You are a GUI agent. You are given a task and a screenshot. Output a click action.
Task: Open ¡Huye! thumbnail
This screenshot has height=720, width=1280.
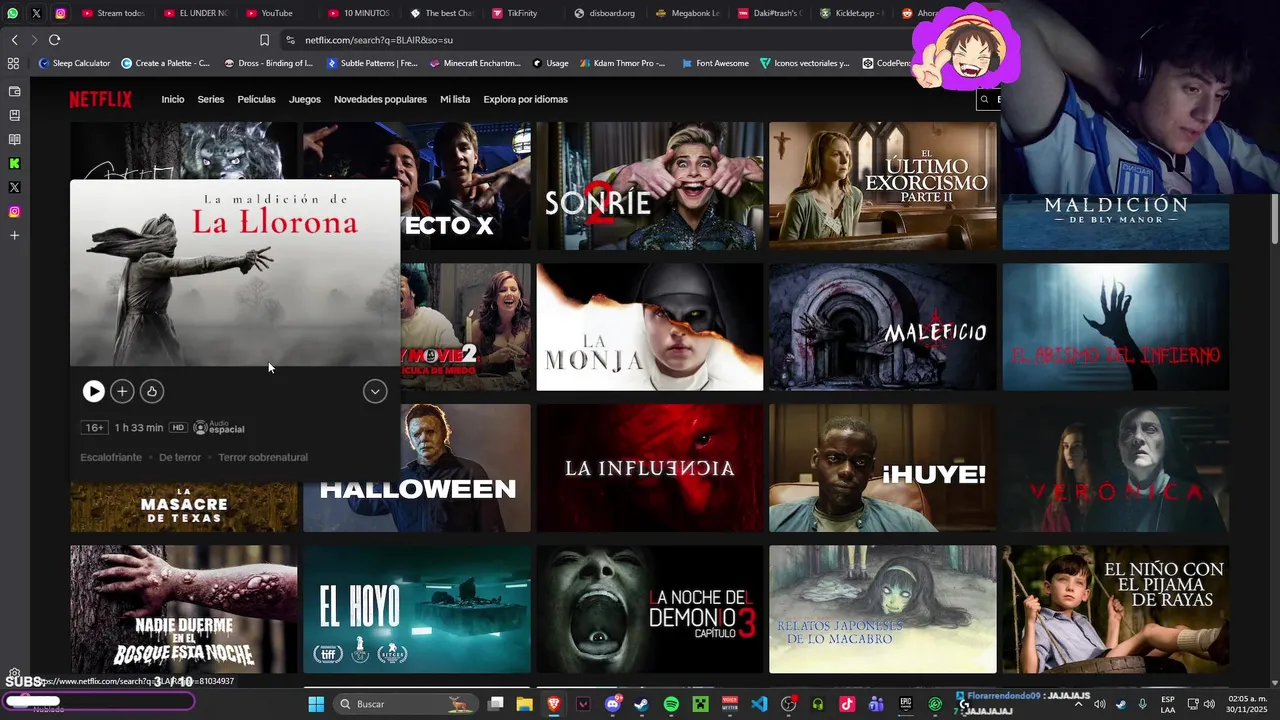[883, 468]
